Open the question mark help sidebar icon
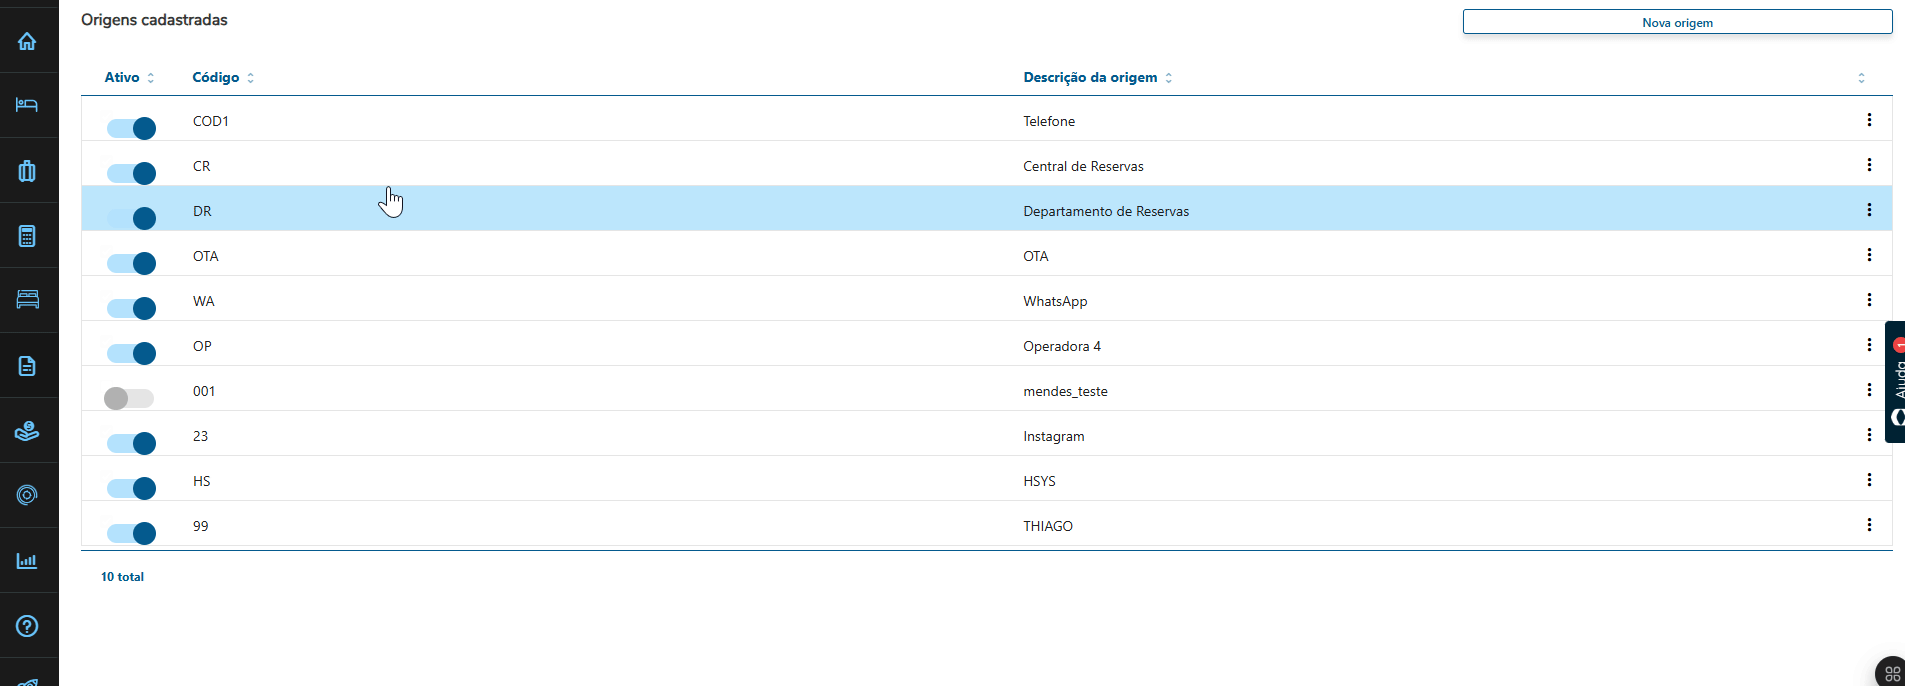 27,626
